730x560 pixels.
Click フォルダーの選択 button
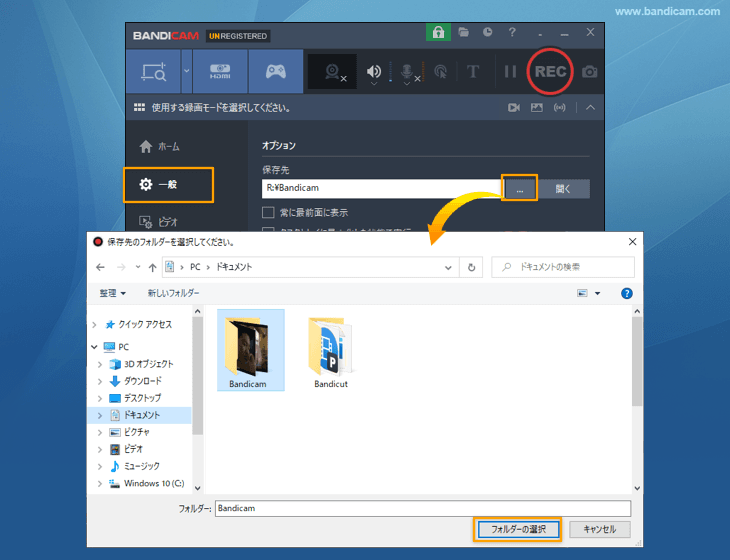click(x=518, y=529)
